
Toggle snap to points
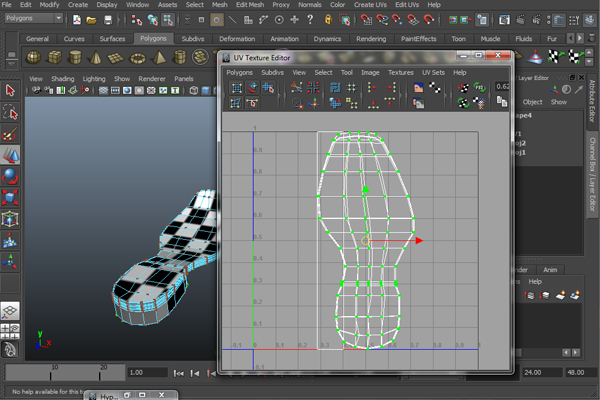point(397,20)
